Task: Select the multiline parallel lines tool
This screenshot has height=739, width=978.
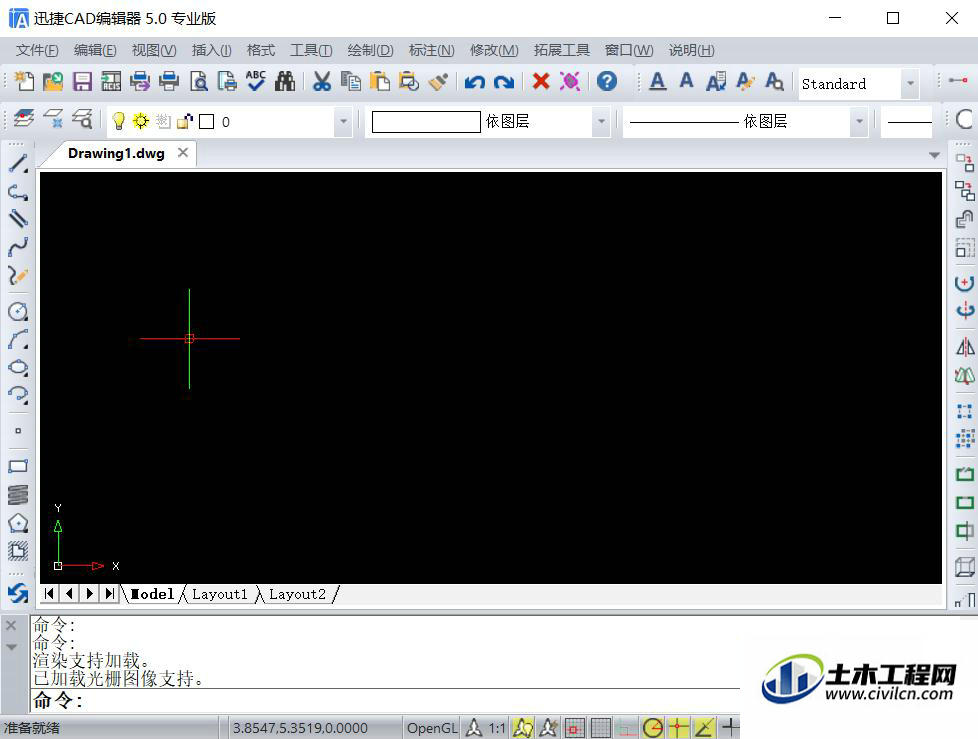Action: (x=18, y=219)
